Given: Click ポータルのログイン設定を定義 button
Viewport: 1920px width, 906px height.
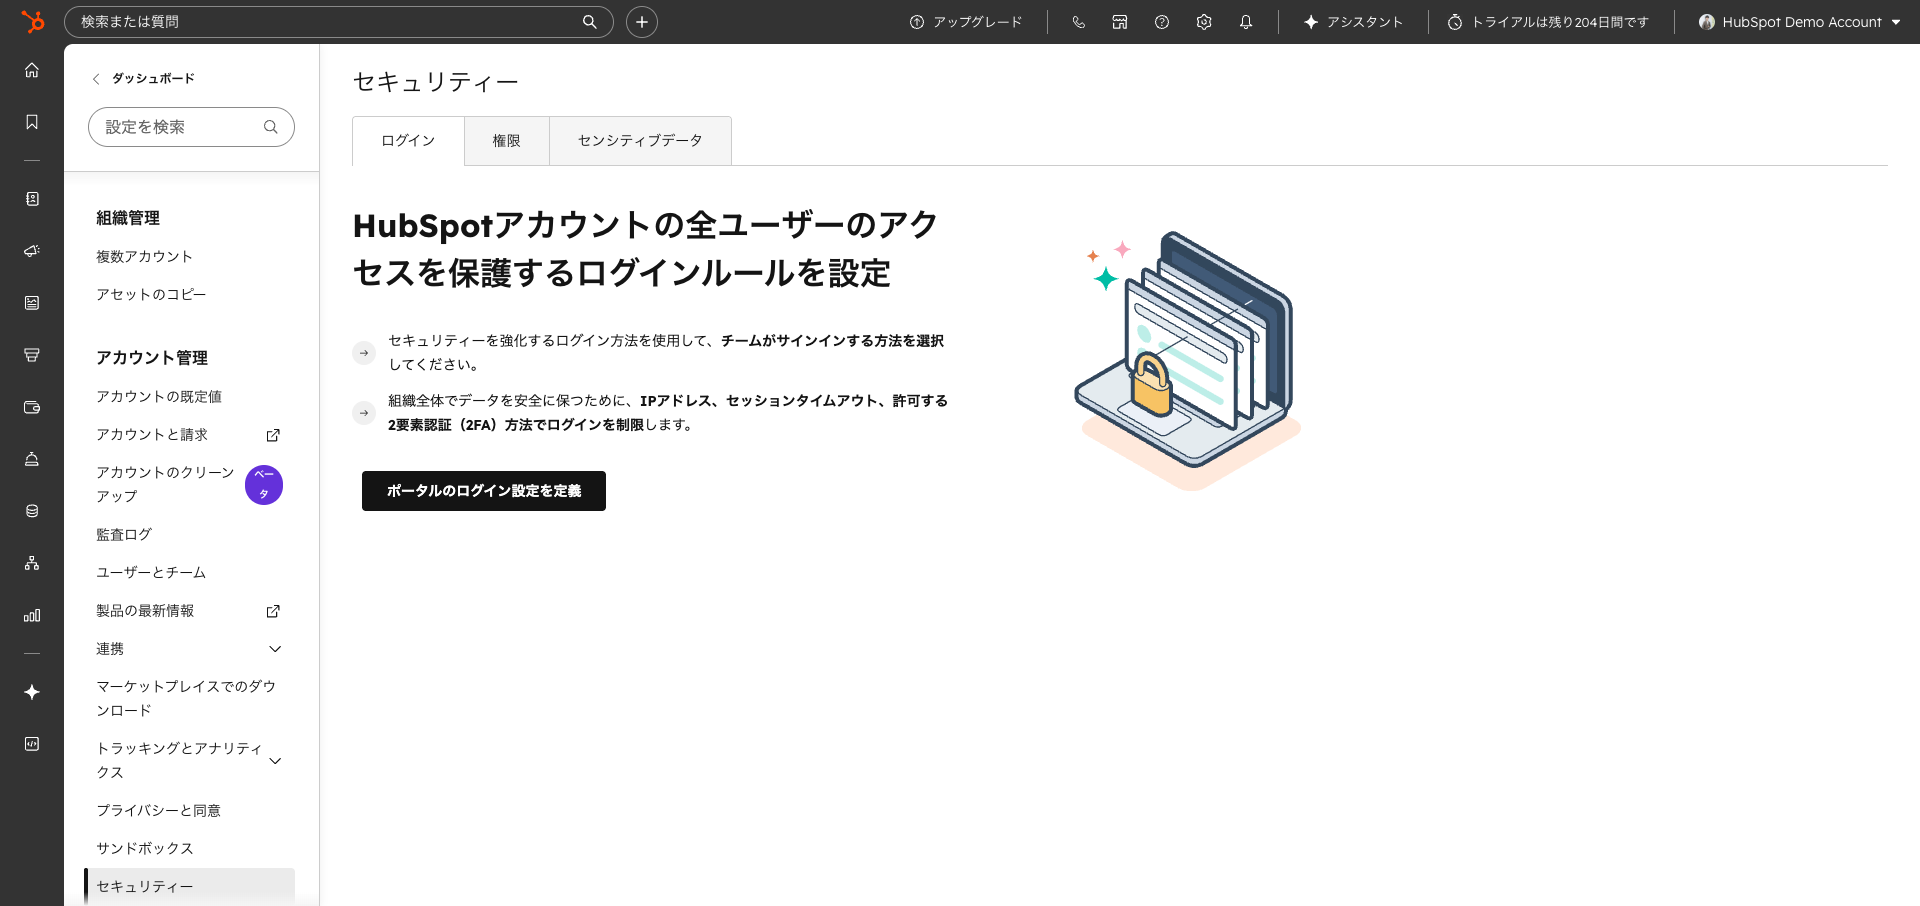Looking at the screenshot, I should pyautogui.click(x=483, y=490).
